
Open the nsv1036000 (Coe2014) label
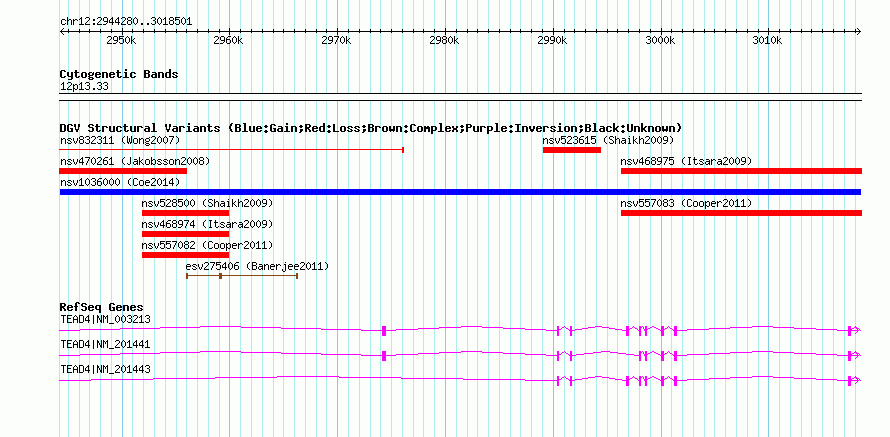click(120, 182)
